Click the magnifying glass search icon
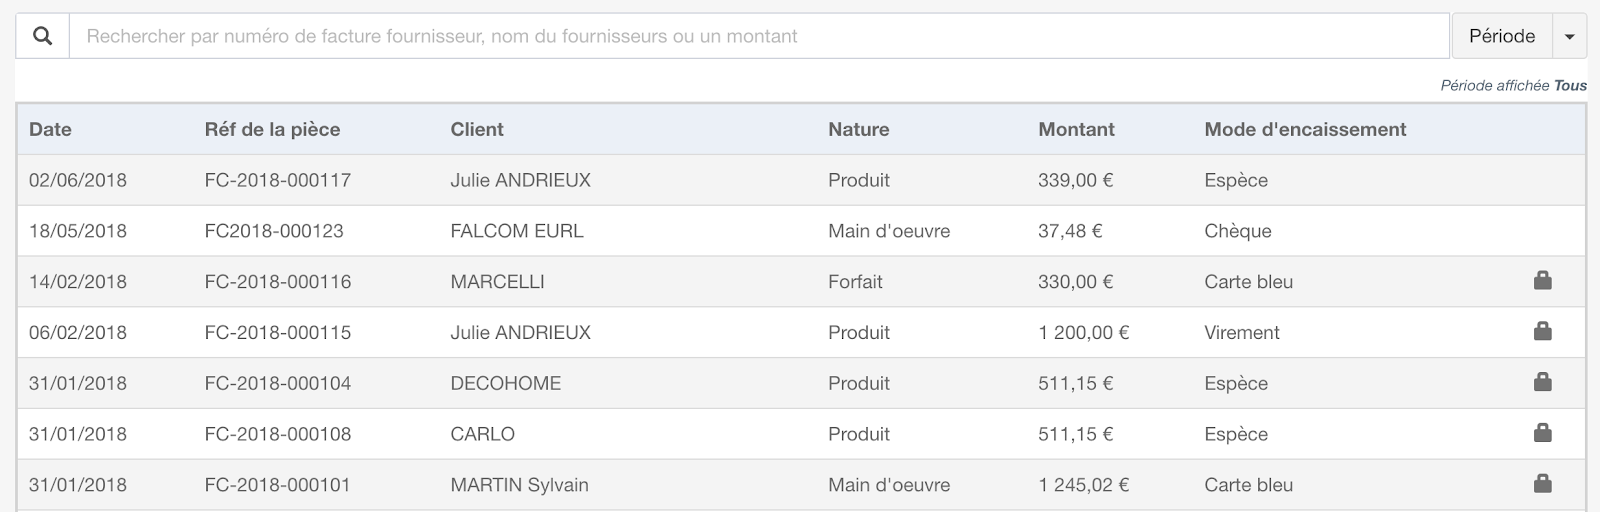The image size is (1600, 512). click(42, 36)
